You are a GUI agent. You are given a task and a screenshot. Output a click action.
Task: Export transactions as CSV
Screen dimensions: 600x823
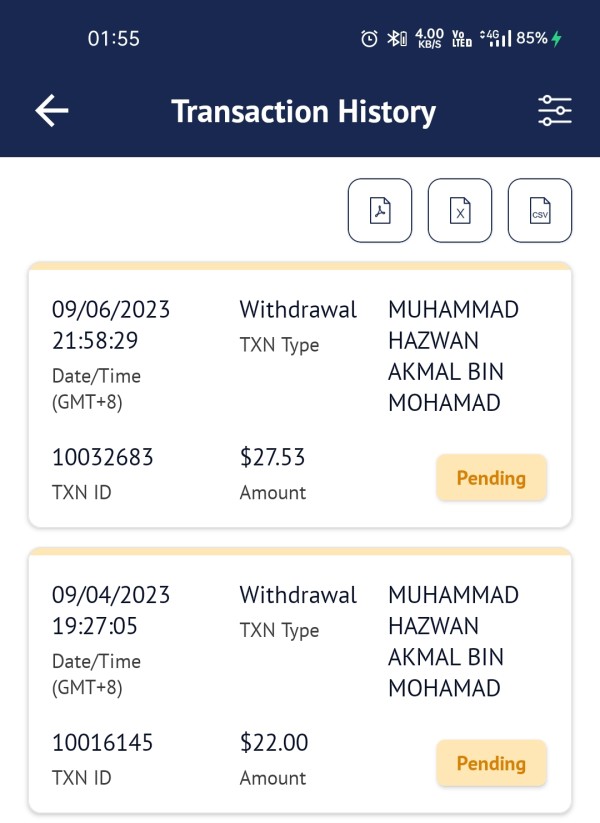click(540, 210)
